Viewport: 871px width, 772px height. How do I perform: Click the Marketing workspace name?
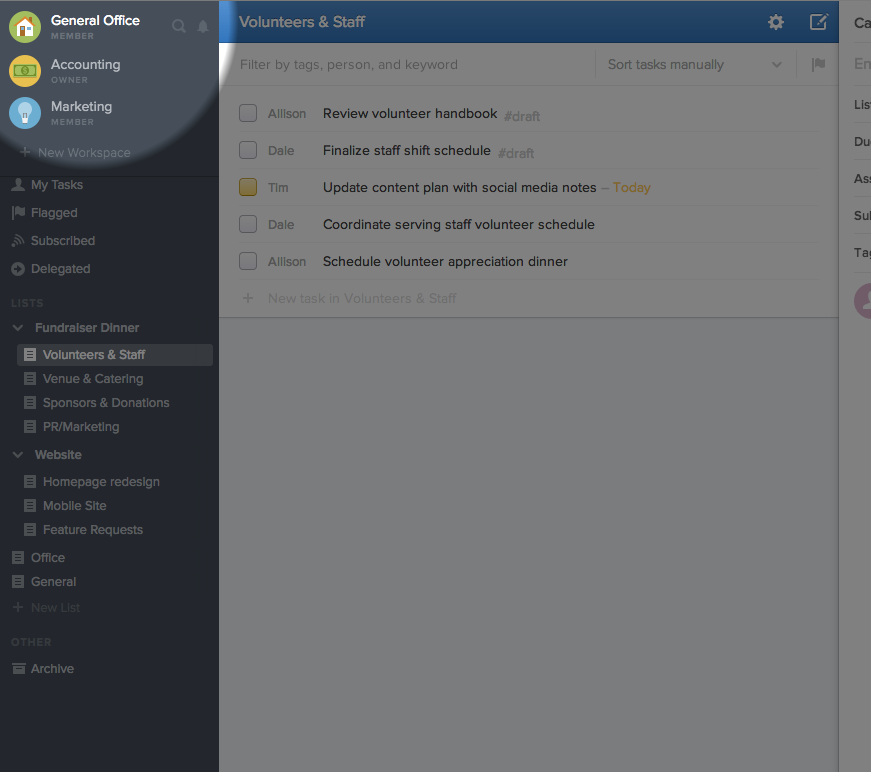click(x=81, y=107)
